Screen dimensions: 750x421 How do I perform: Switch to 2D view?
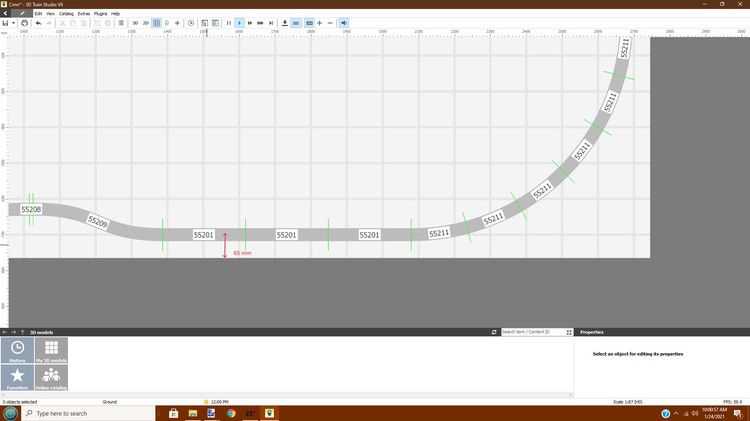tap(145, 23)
